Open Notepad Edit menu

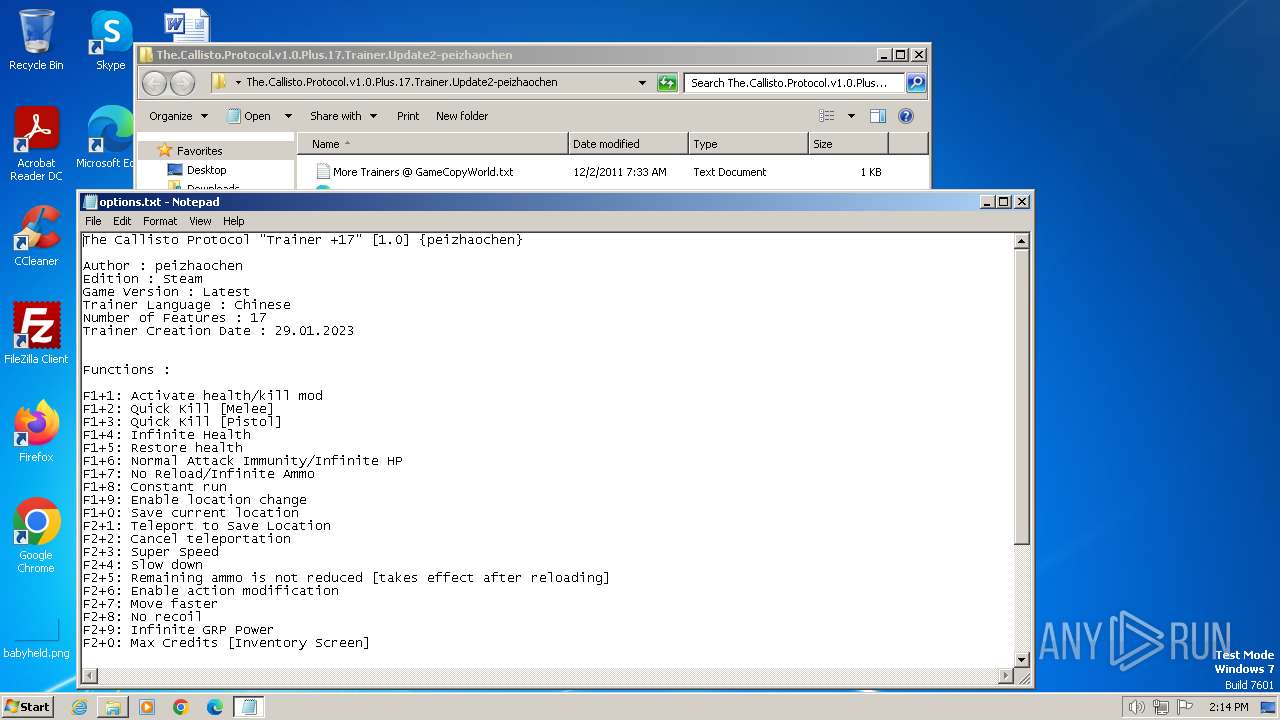pos(122,221)
